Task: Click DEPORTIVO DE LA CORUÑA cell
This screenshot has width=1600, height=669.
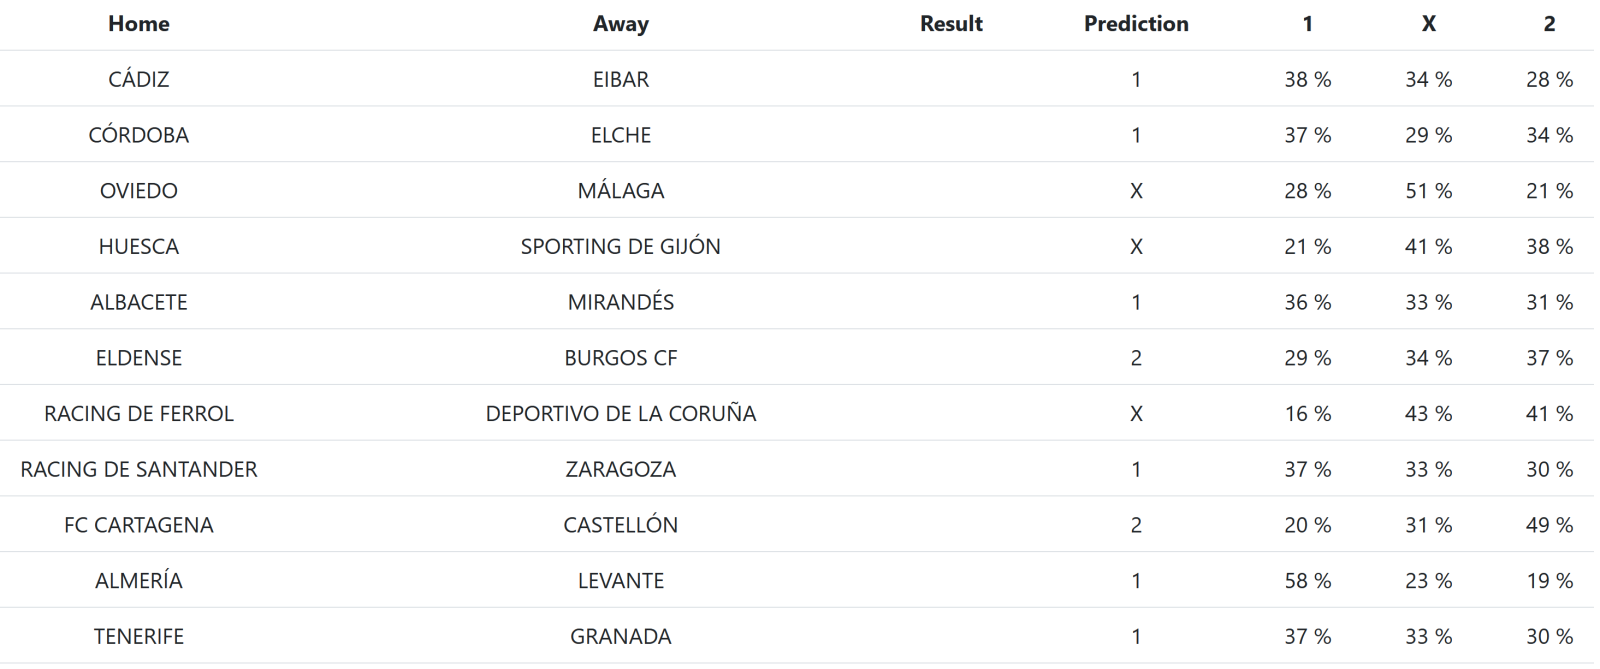Action: pyautogui.click(x=620, y=413)
